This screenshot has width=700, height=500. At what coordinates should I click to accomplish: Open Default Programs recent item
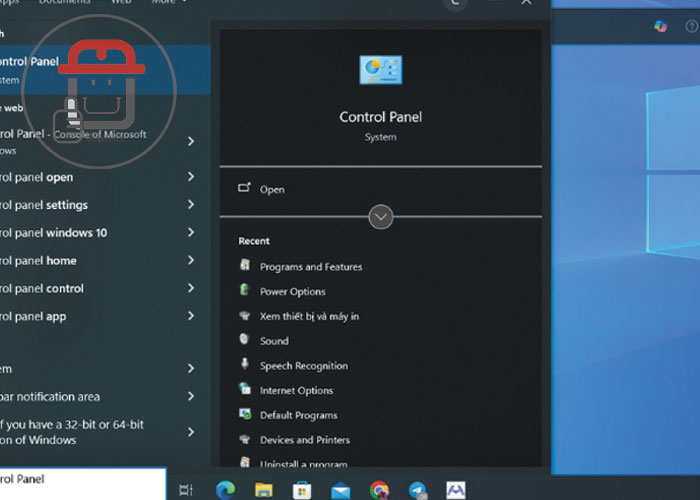[299, 415]
